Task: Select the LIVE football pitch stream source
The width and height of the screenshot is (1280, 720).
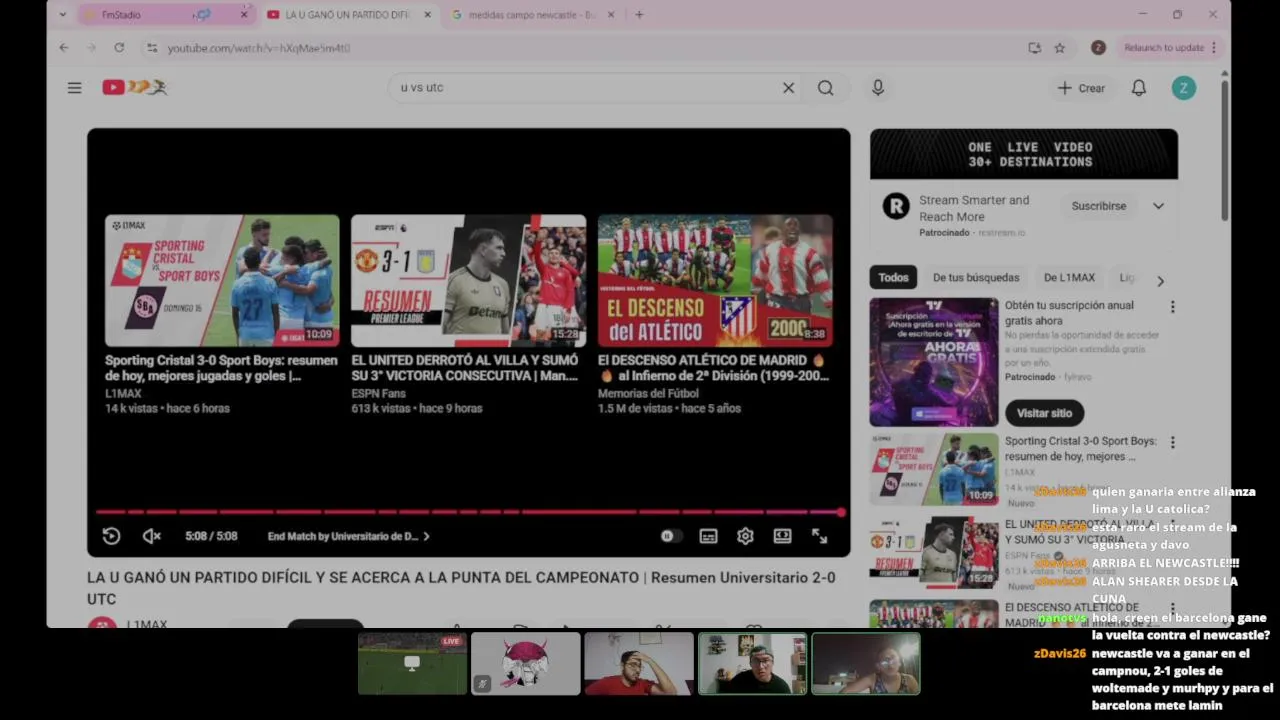Action: (x=412, y=663)
